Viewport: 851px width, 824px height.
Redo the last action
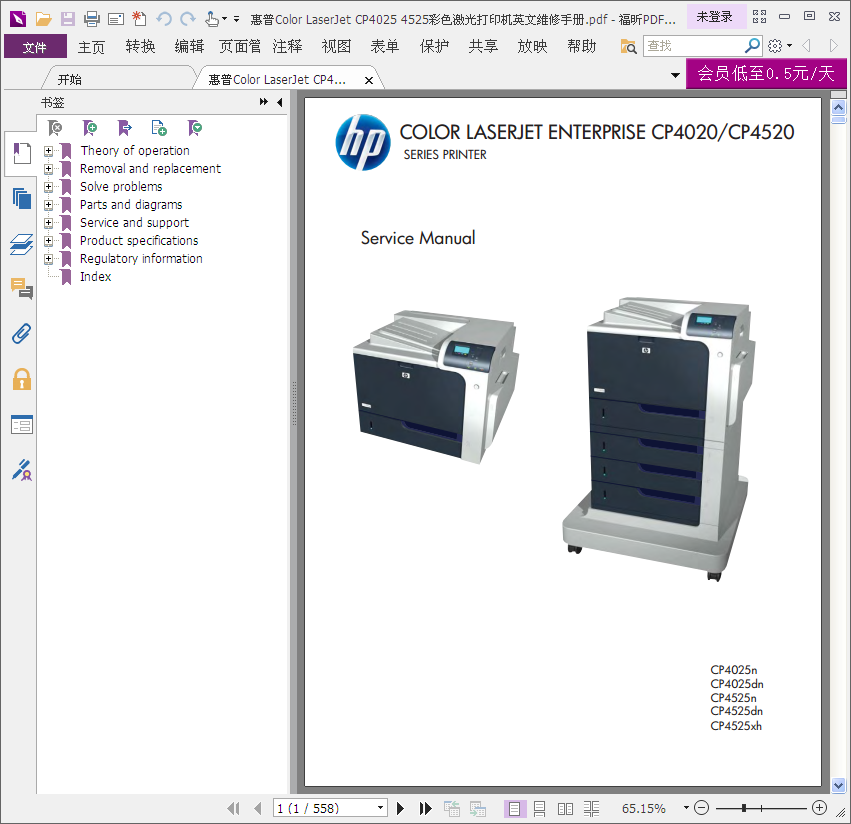188,20
